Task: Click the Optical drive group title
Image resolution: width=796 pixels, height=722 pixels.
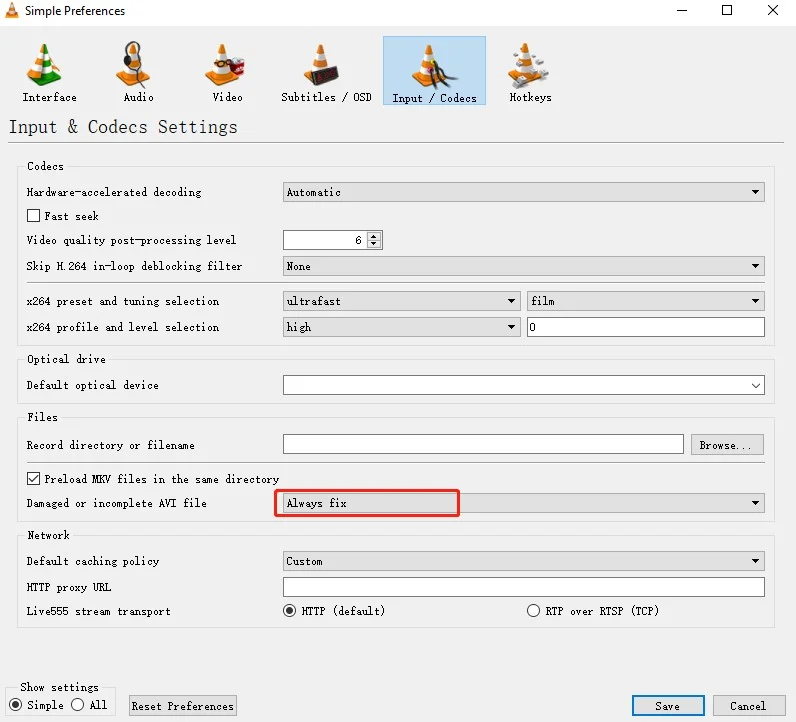Action: pyautogui.click(x=67, y=359)
